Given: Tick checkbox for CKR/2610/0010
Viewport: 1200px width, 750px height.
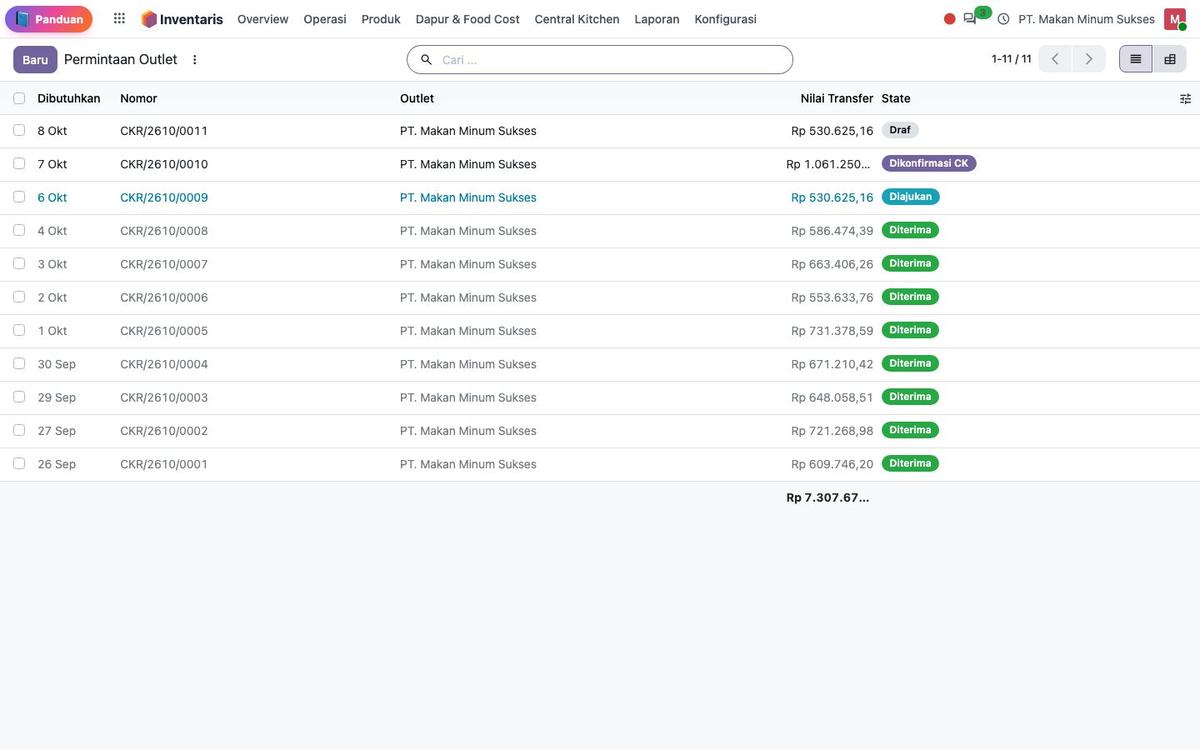Looking at the screenshot, I should [19, 163].
